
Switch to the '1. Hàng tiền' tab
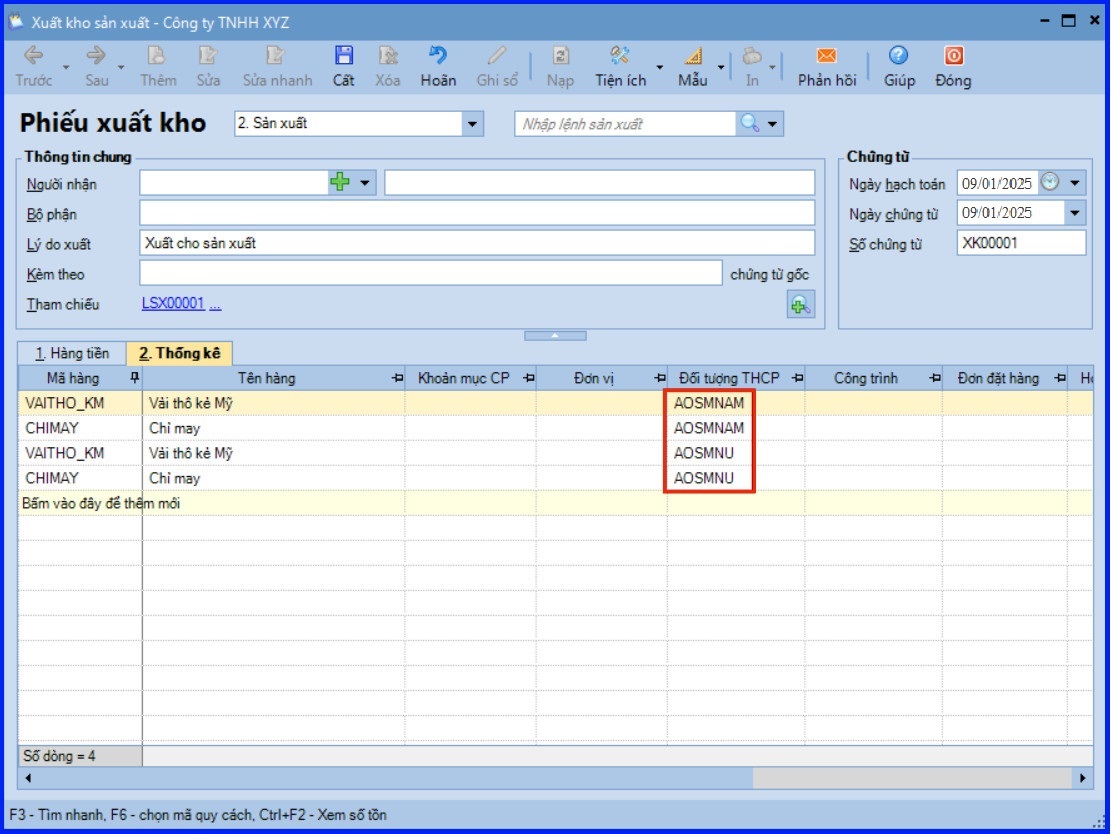point(72,353)
